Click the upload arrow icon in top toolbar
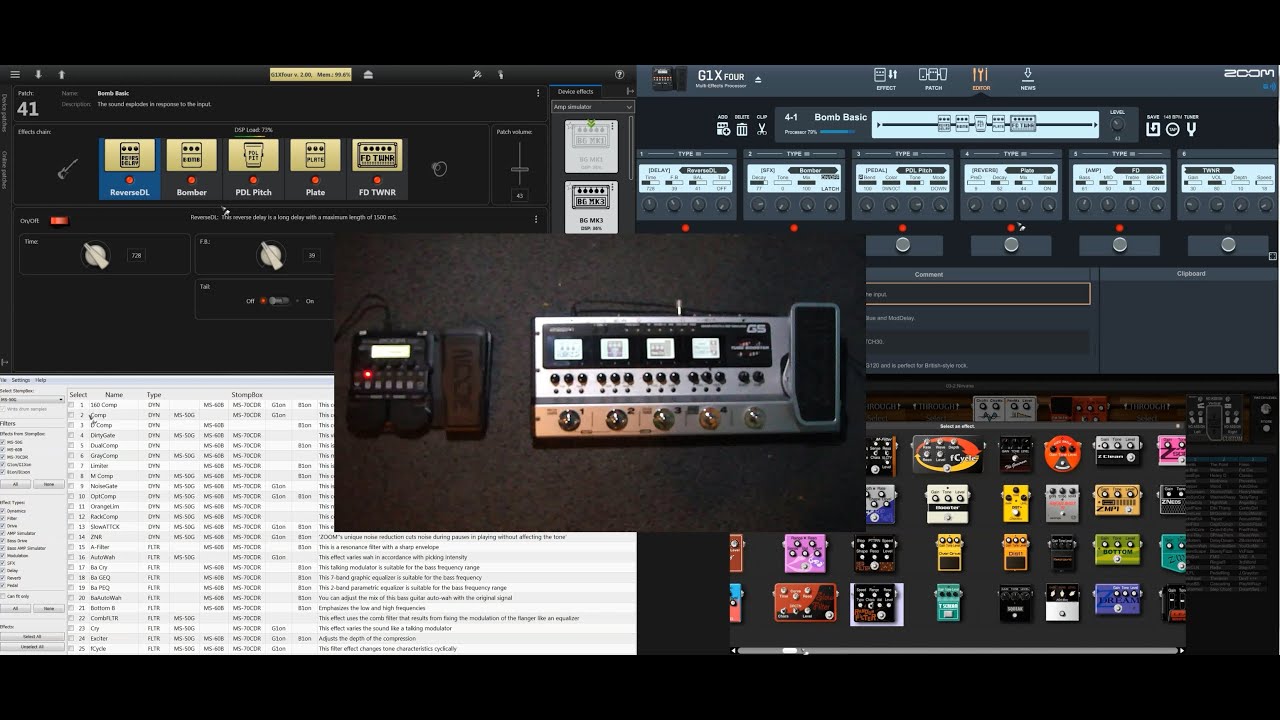The height and width of the screenshot is (720, 1280). (x=61, y=74)
